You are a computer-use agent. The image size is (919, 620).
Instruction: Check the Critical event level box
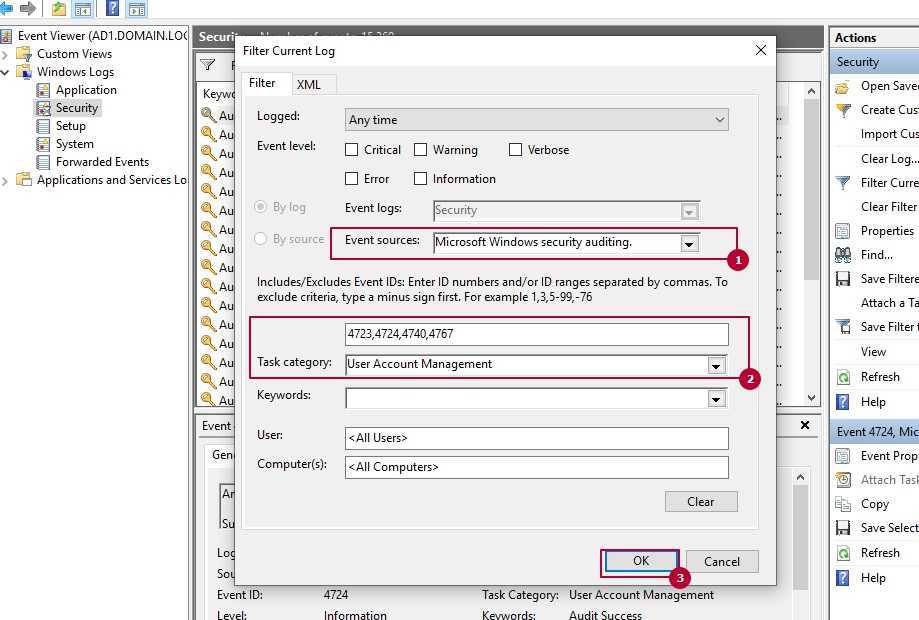tap(352, 150)
